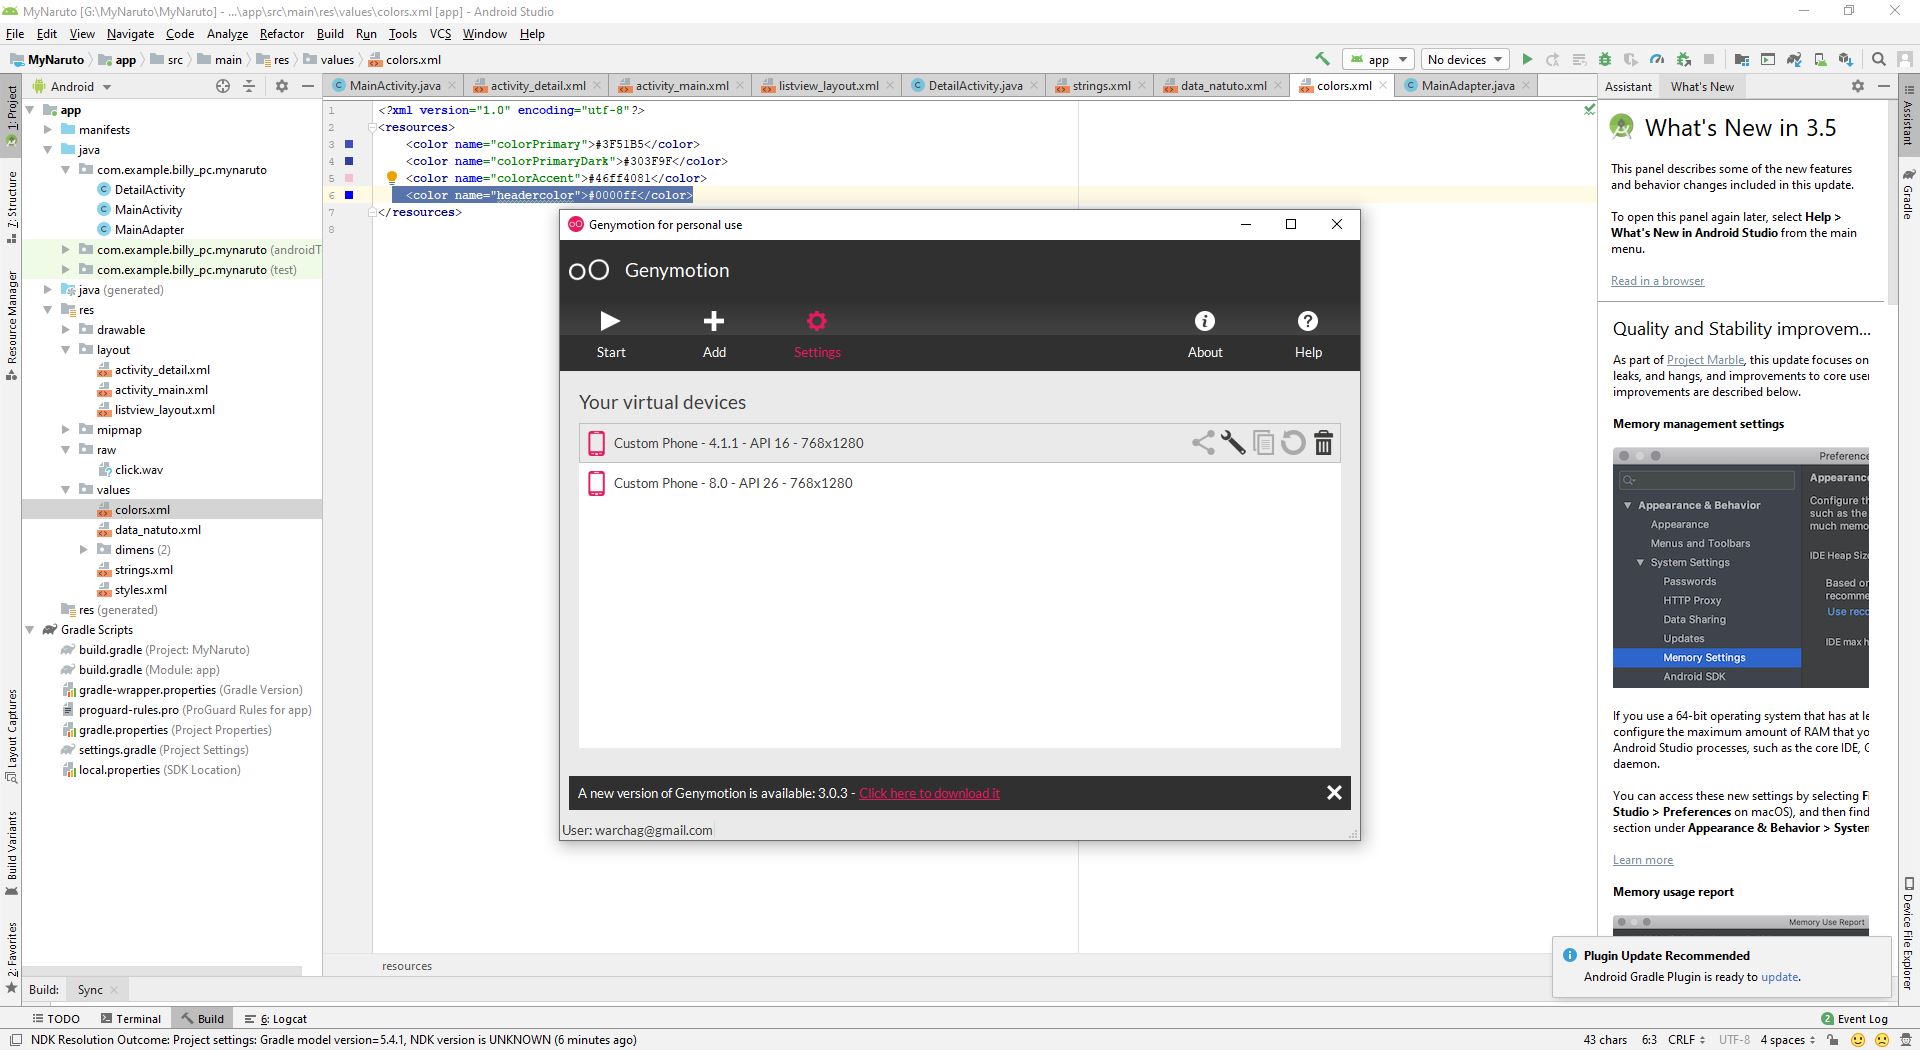Sync project with Gradle files icon
This screenshot has height=1050, width=1920.
point(1794,59)
